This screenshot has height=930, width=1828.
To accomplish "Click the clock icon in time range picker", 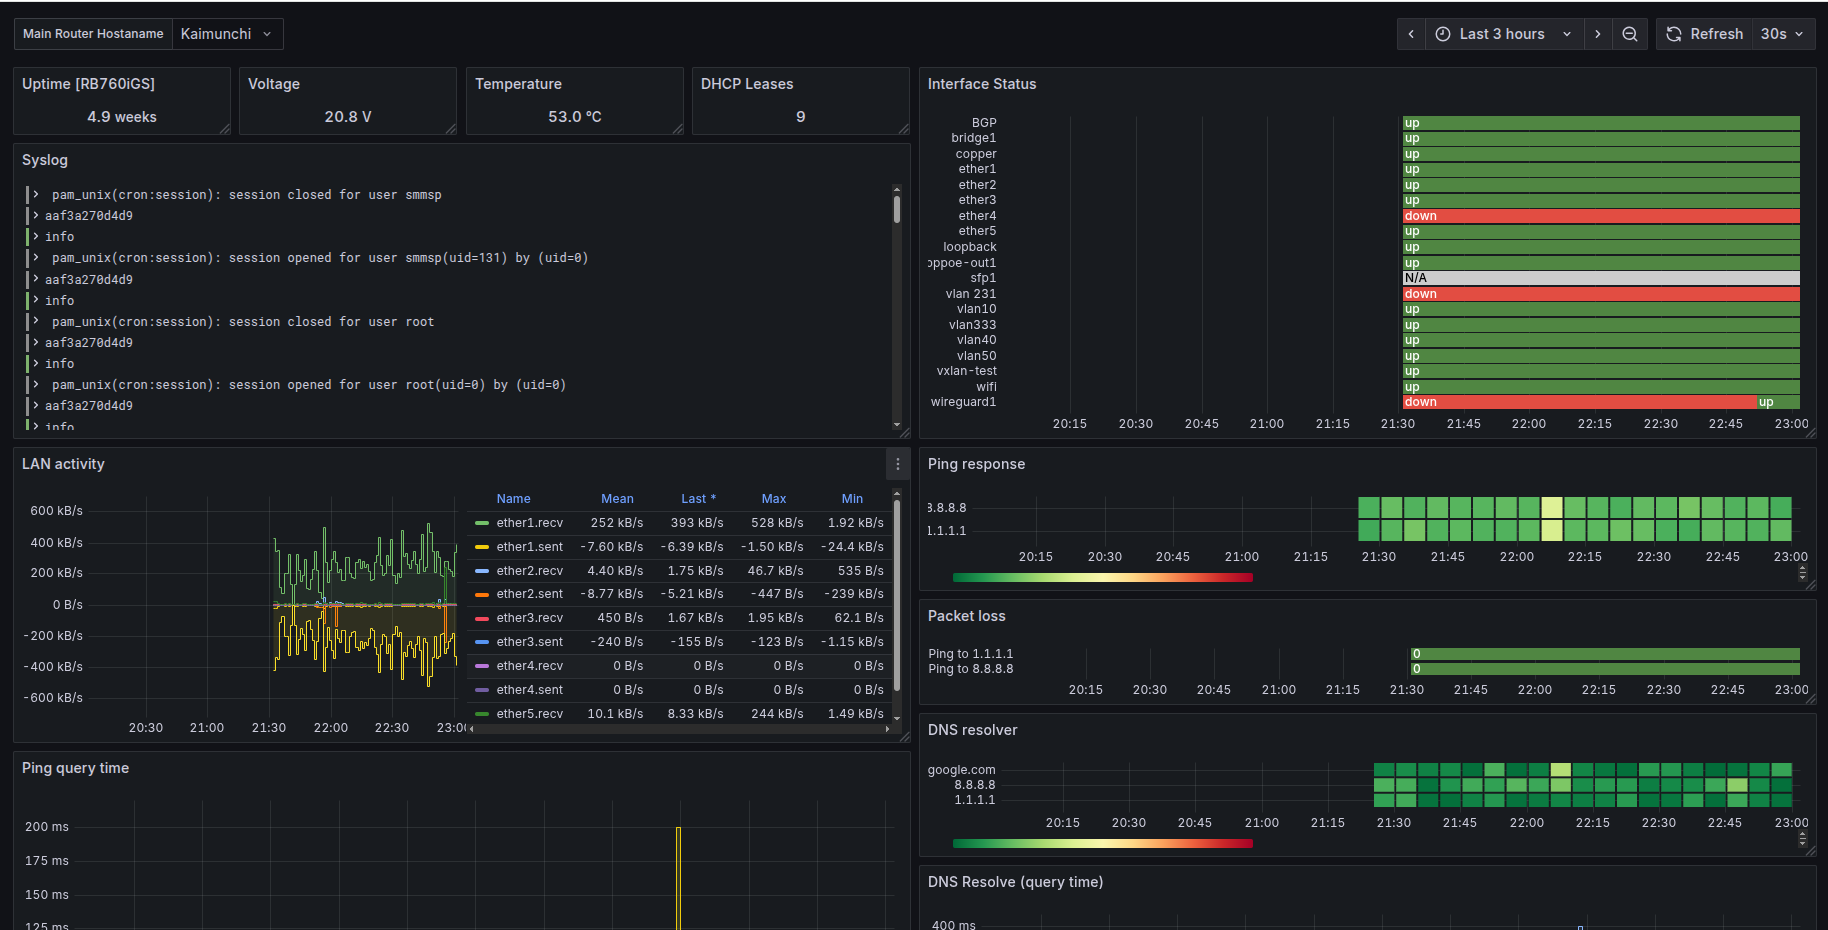I will tap(1442, 33).
